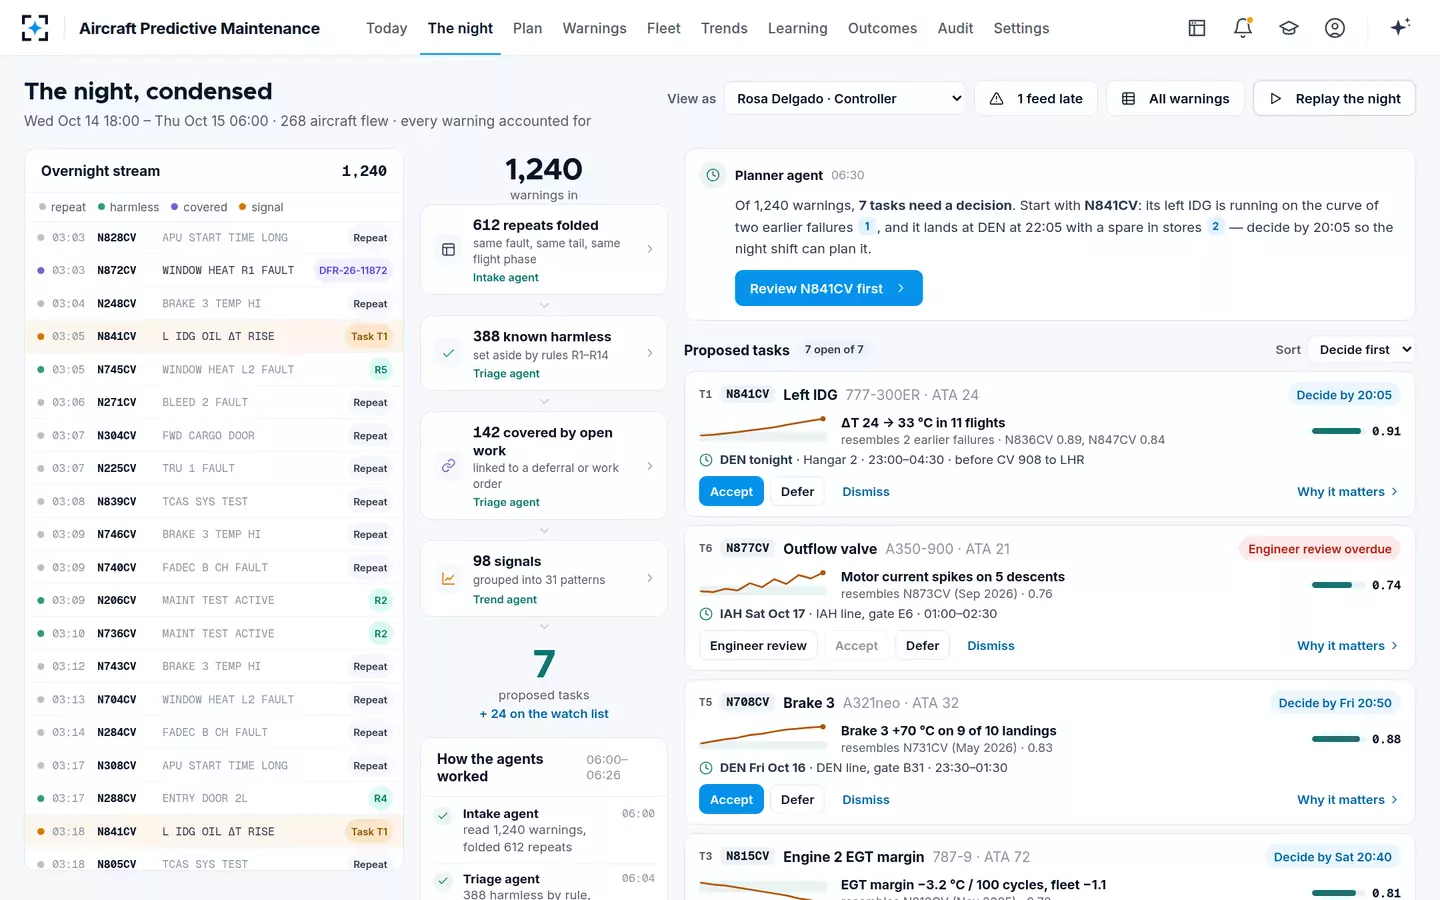Expand the 142 covered by open work chevron
The width and height of the screenshot is (1440, 900).
650,466
